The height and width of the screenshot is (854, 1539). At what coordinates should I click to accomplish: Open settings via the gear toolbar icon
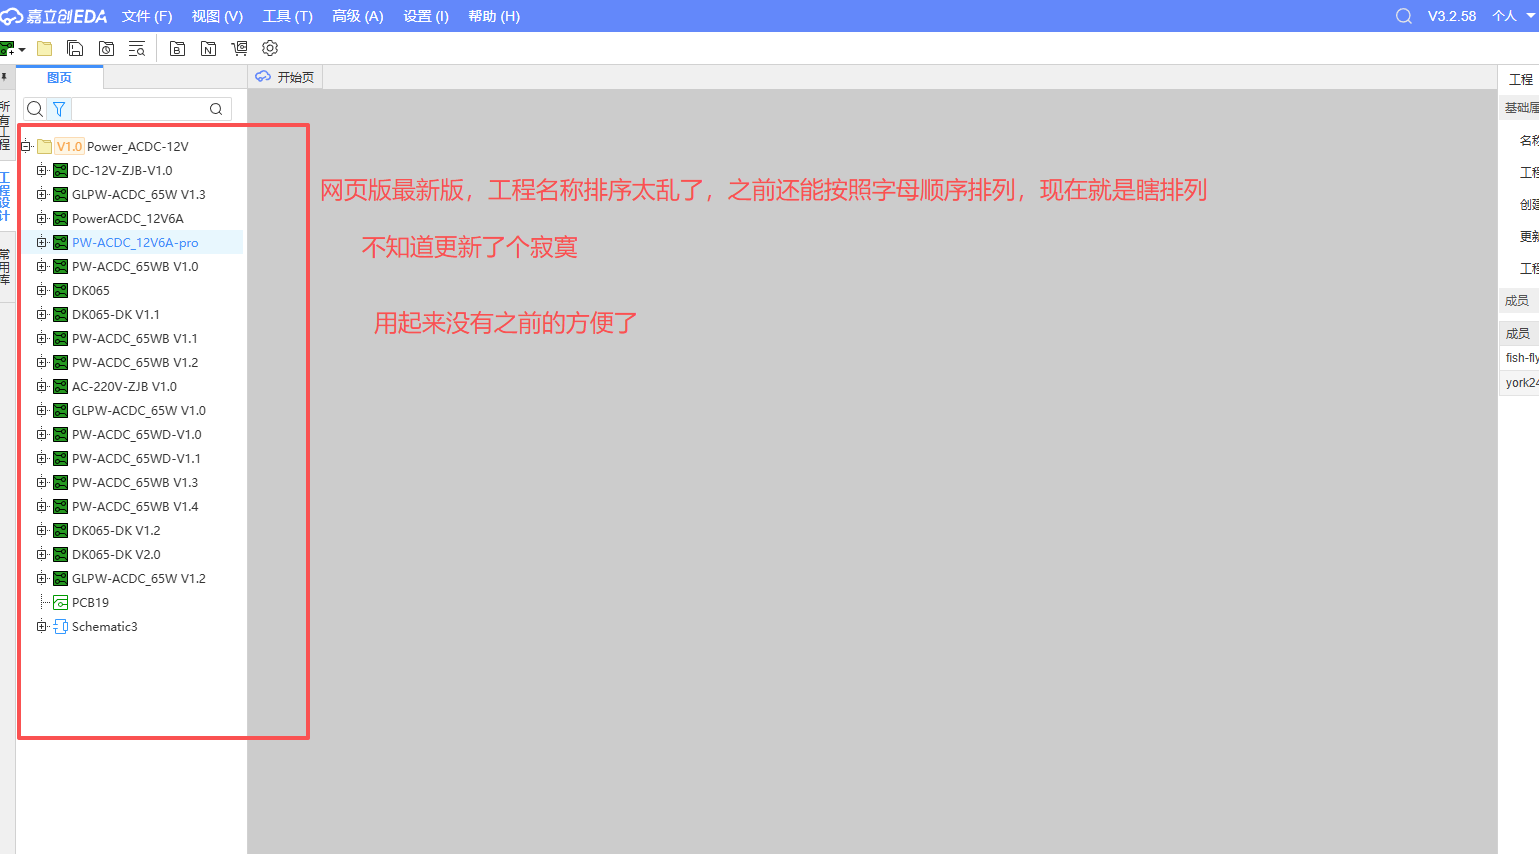coord(270,48)
